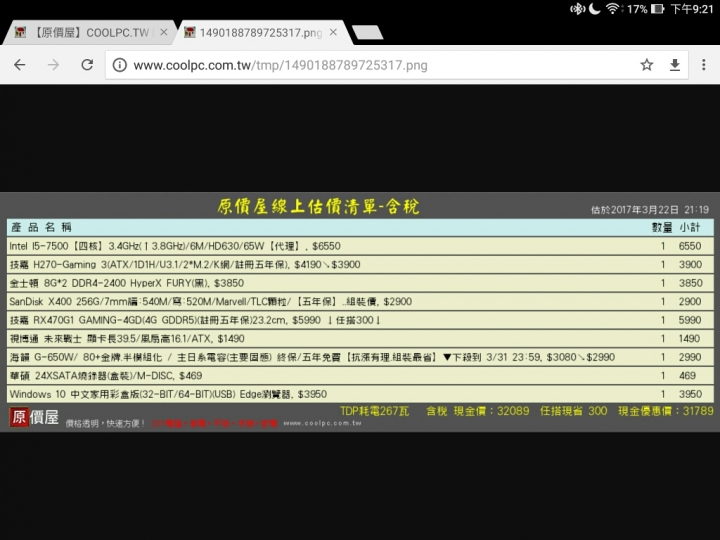Open the browser three-dot menu
The image size is (720, 540).
click(703, 65)
